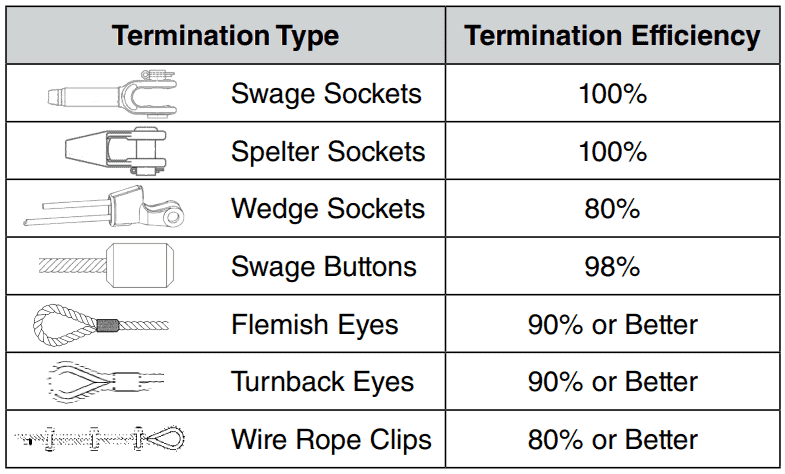
Task: Select the 98% efficiency cell
Action: tap(612, 266)
